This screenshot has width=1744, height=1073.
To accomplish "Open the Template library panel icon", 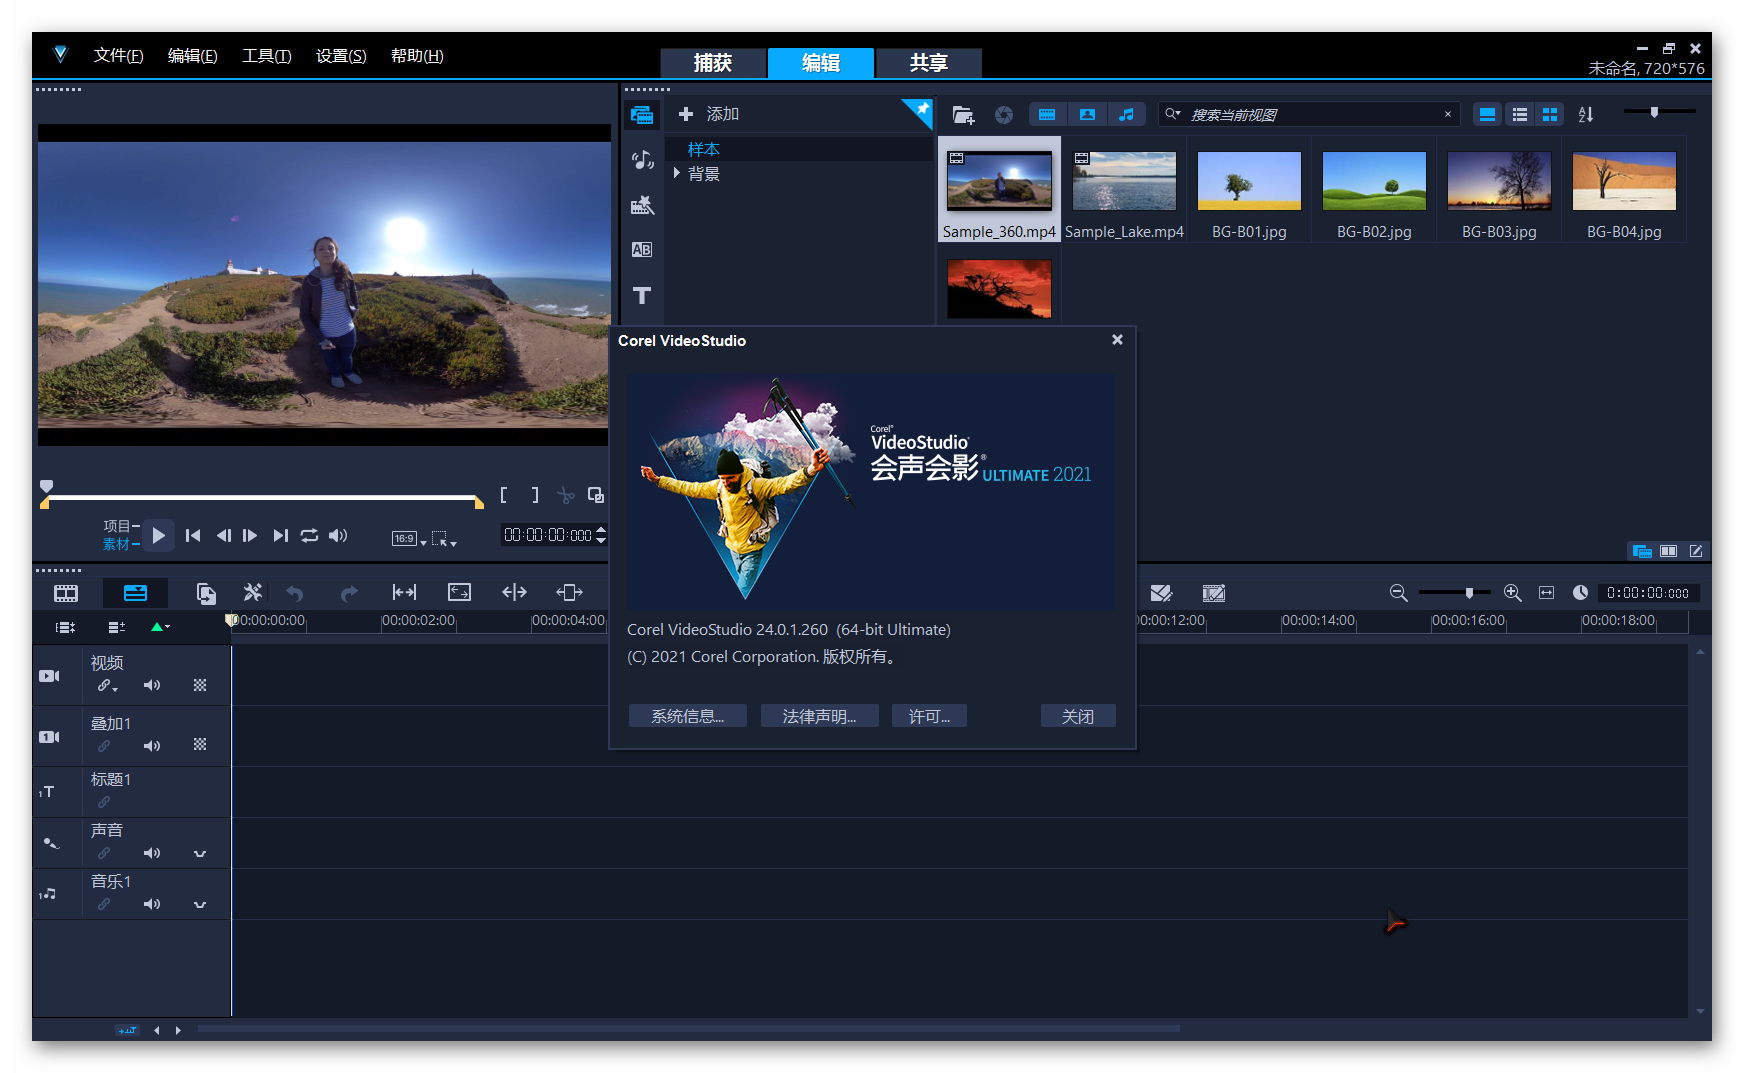I will coord(642,205).
